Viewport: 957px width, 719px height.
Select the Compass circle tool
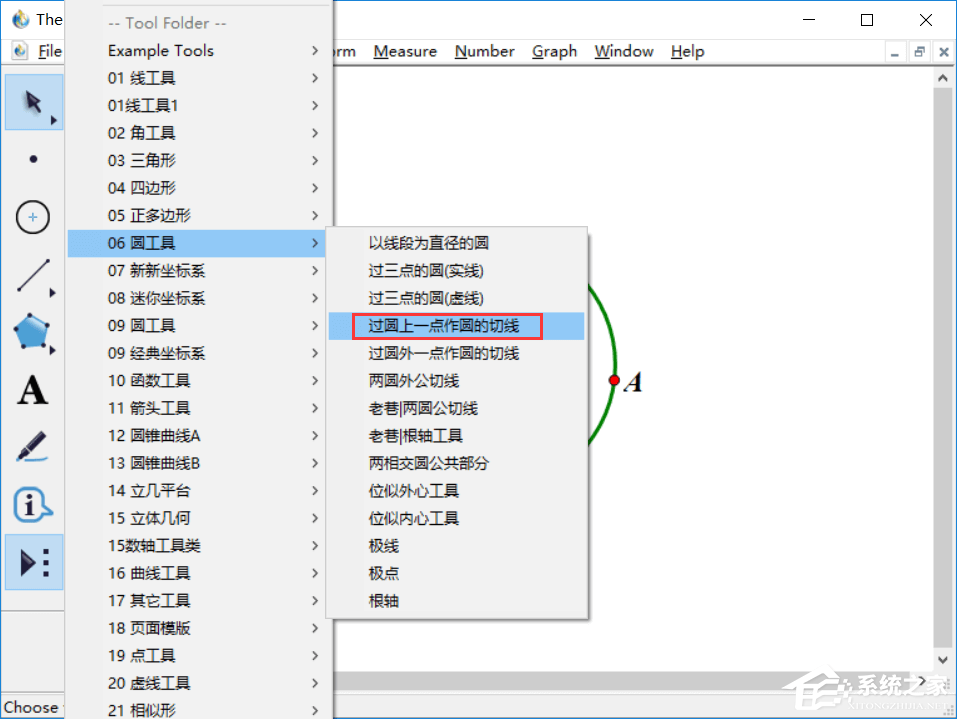click(33, 217)
